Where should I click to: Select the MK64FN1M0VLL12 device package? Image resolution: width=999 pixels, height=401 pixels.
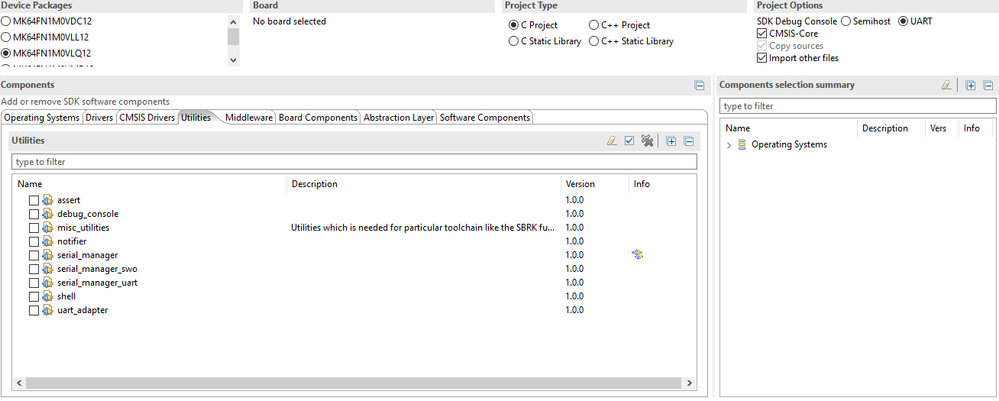(6, 37)
